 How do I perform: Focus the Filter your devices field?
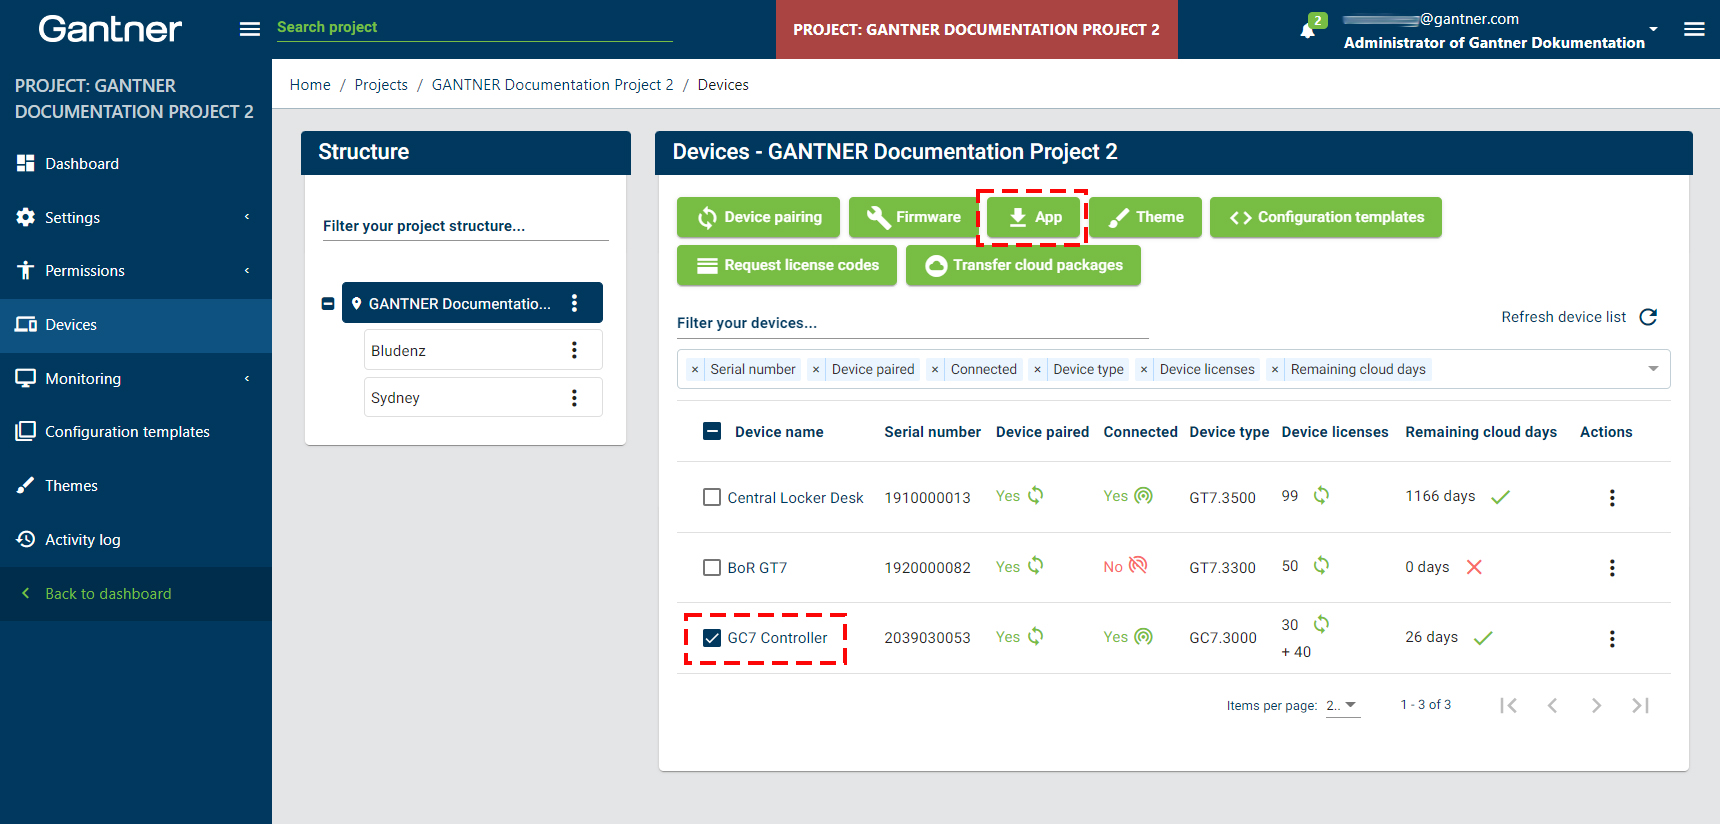pos(912,323)
